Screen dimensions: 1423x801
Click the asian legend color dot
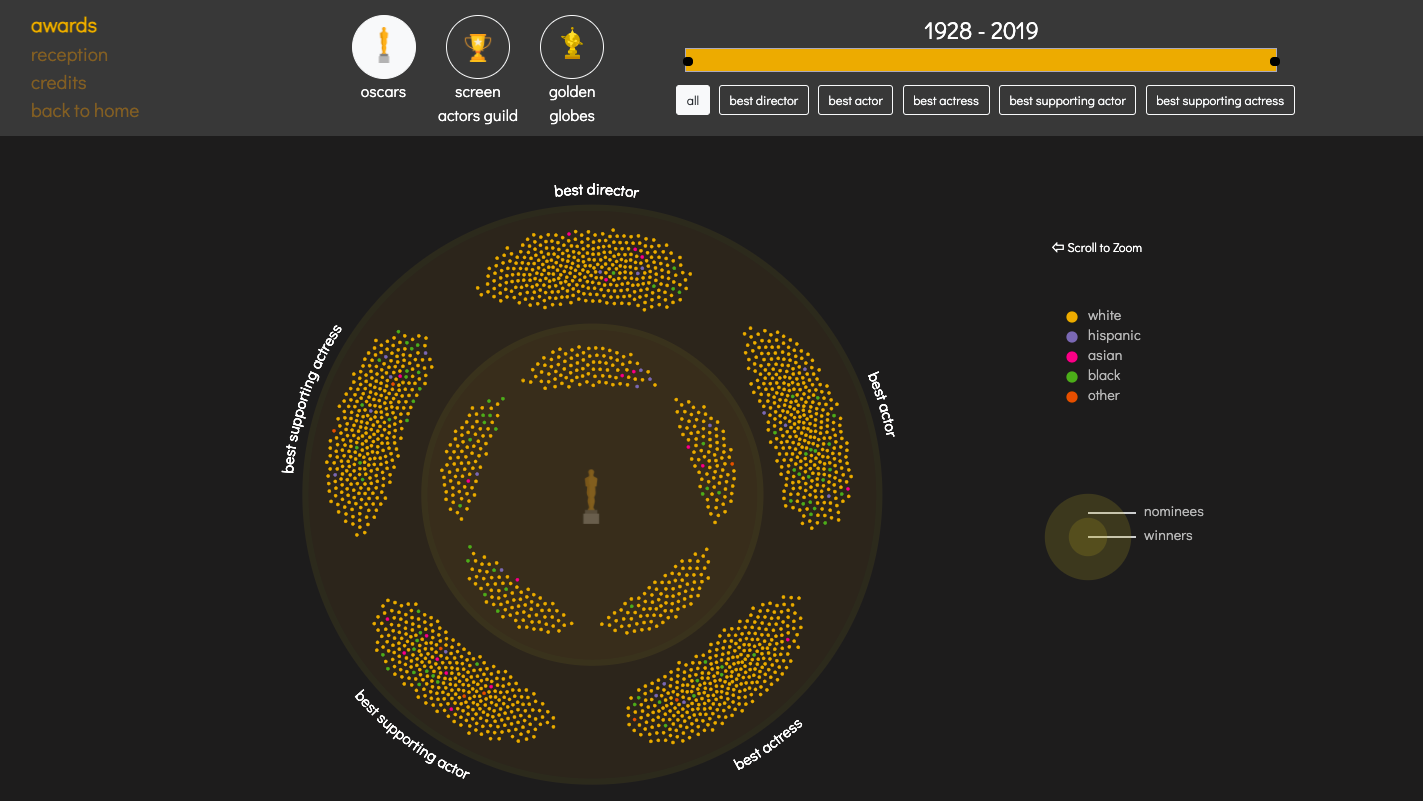click(x=1072, y=357)
